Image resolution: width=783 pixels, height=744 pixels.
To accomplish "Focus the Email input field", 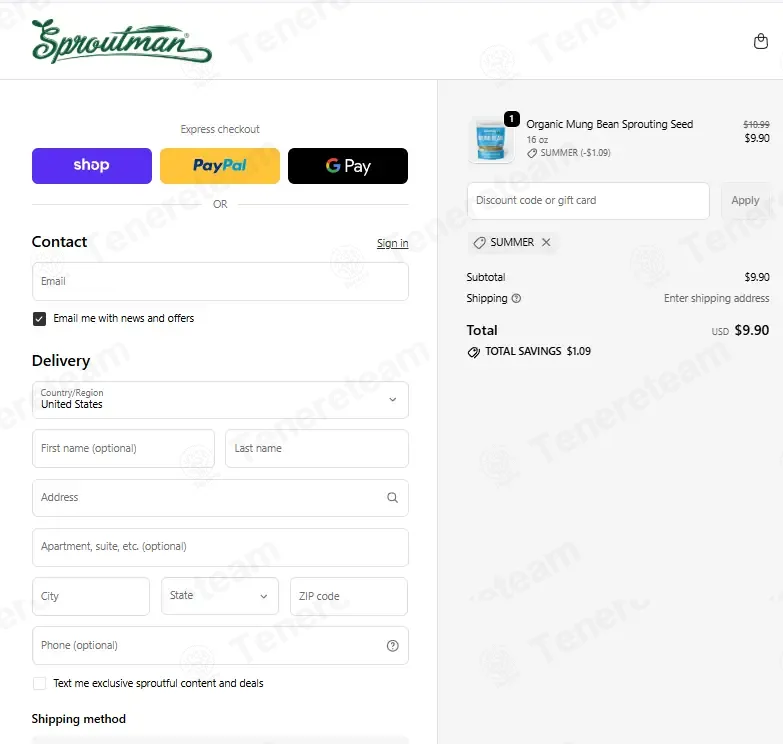I will [x=220, y=282].
